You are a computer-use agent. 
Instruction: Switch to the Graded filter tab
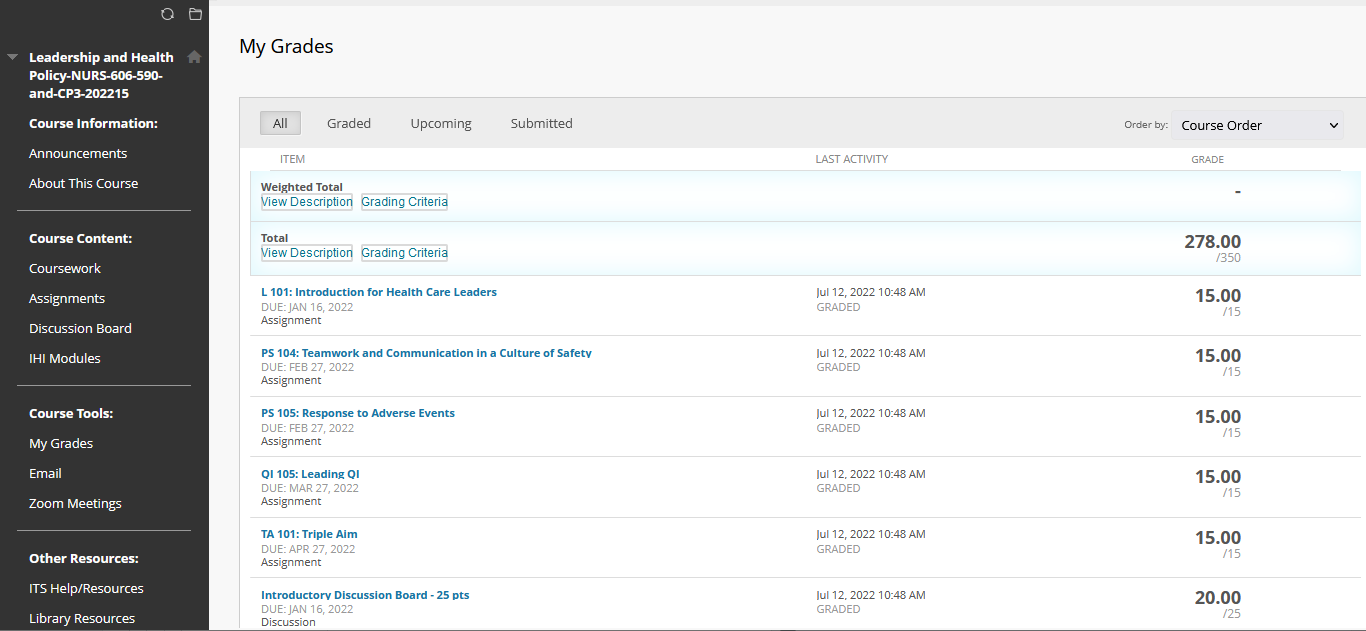[x=349, y=123]
